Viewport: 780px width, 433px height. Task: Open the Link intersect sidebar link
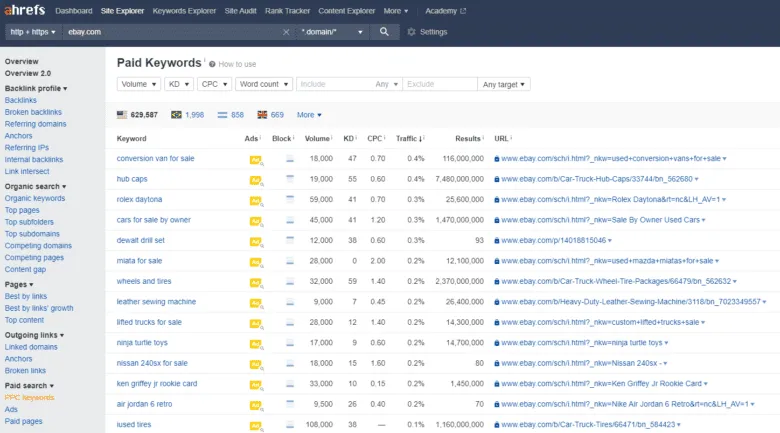(27, 172)
